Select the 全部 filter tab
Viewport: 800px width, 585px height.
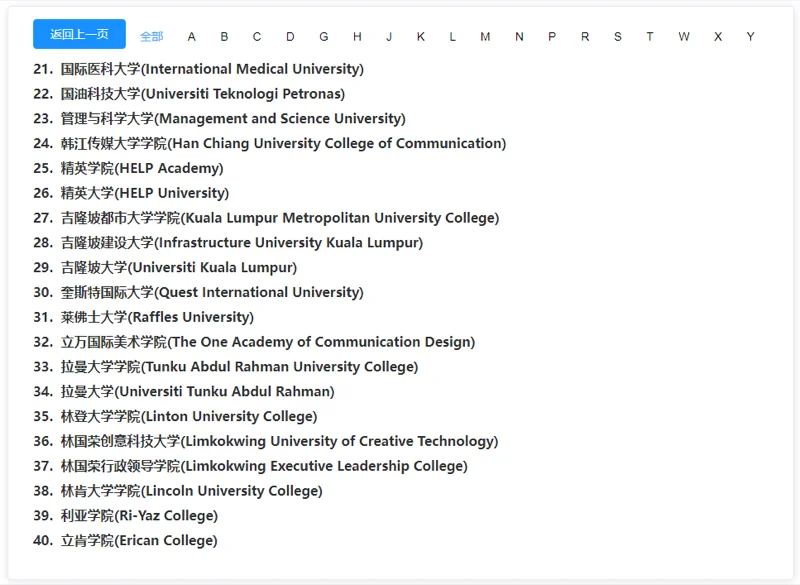tap(152, 37)
